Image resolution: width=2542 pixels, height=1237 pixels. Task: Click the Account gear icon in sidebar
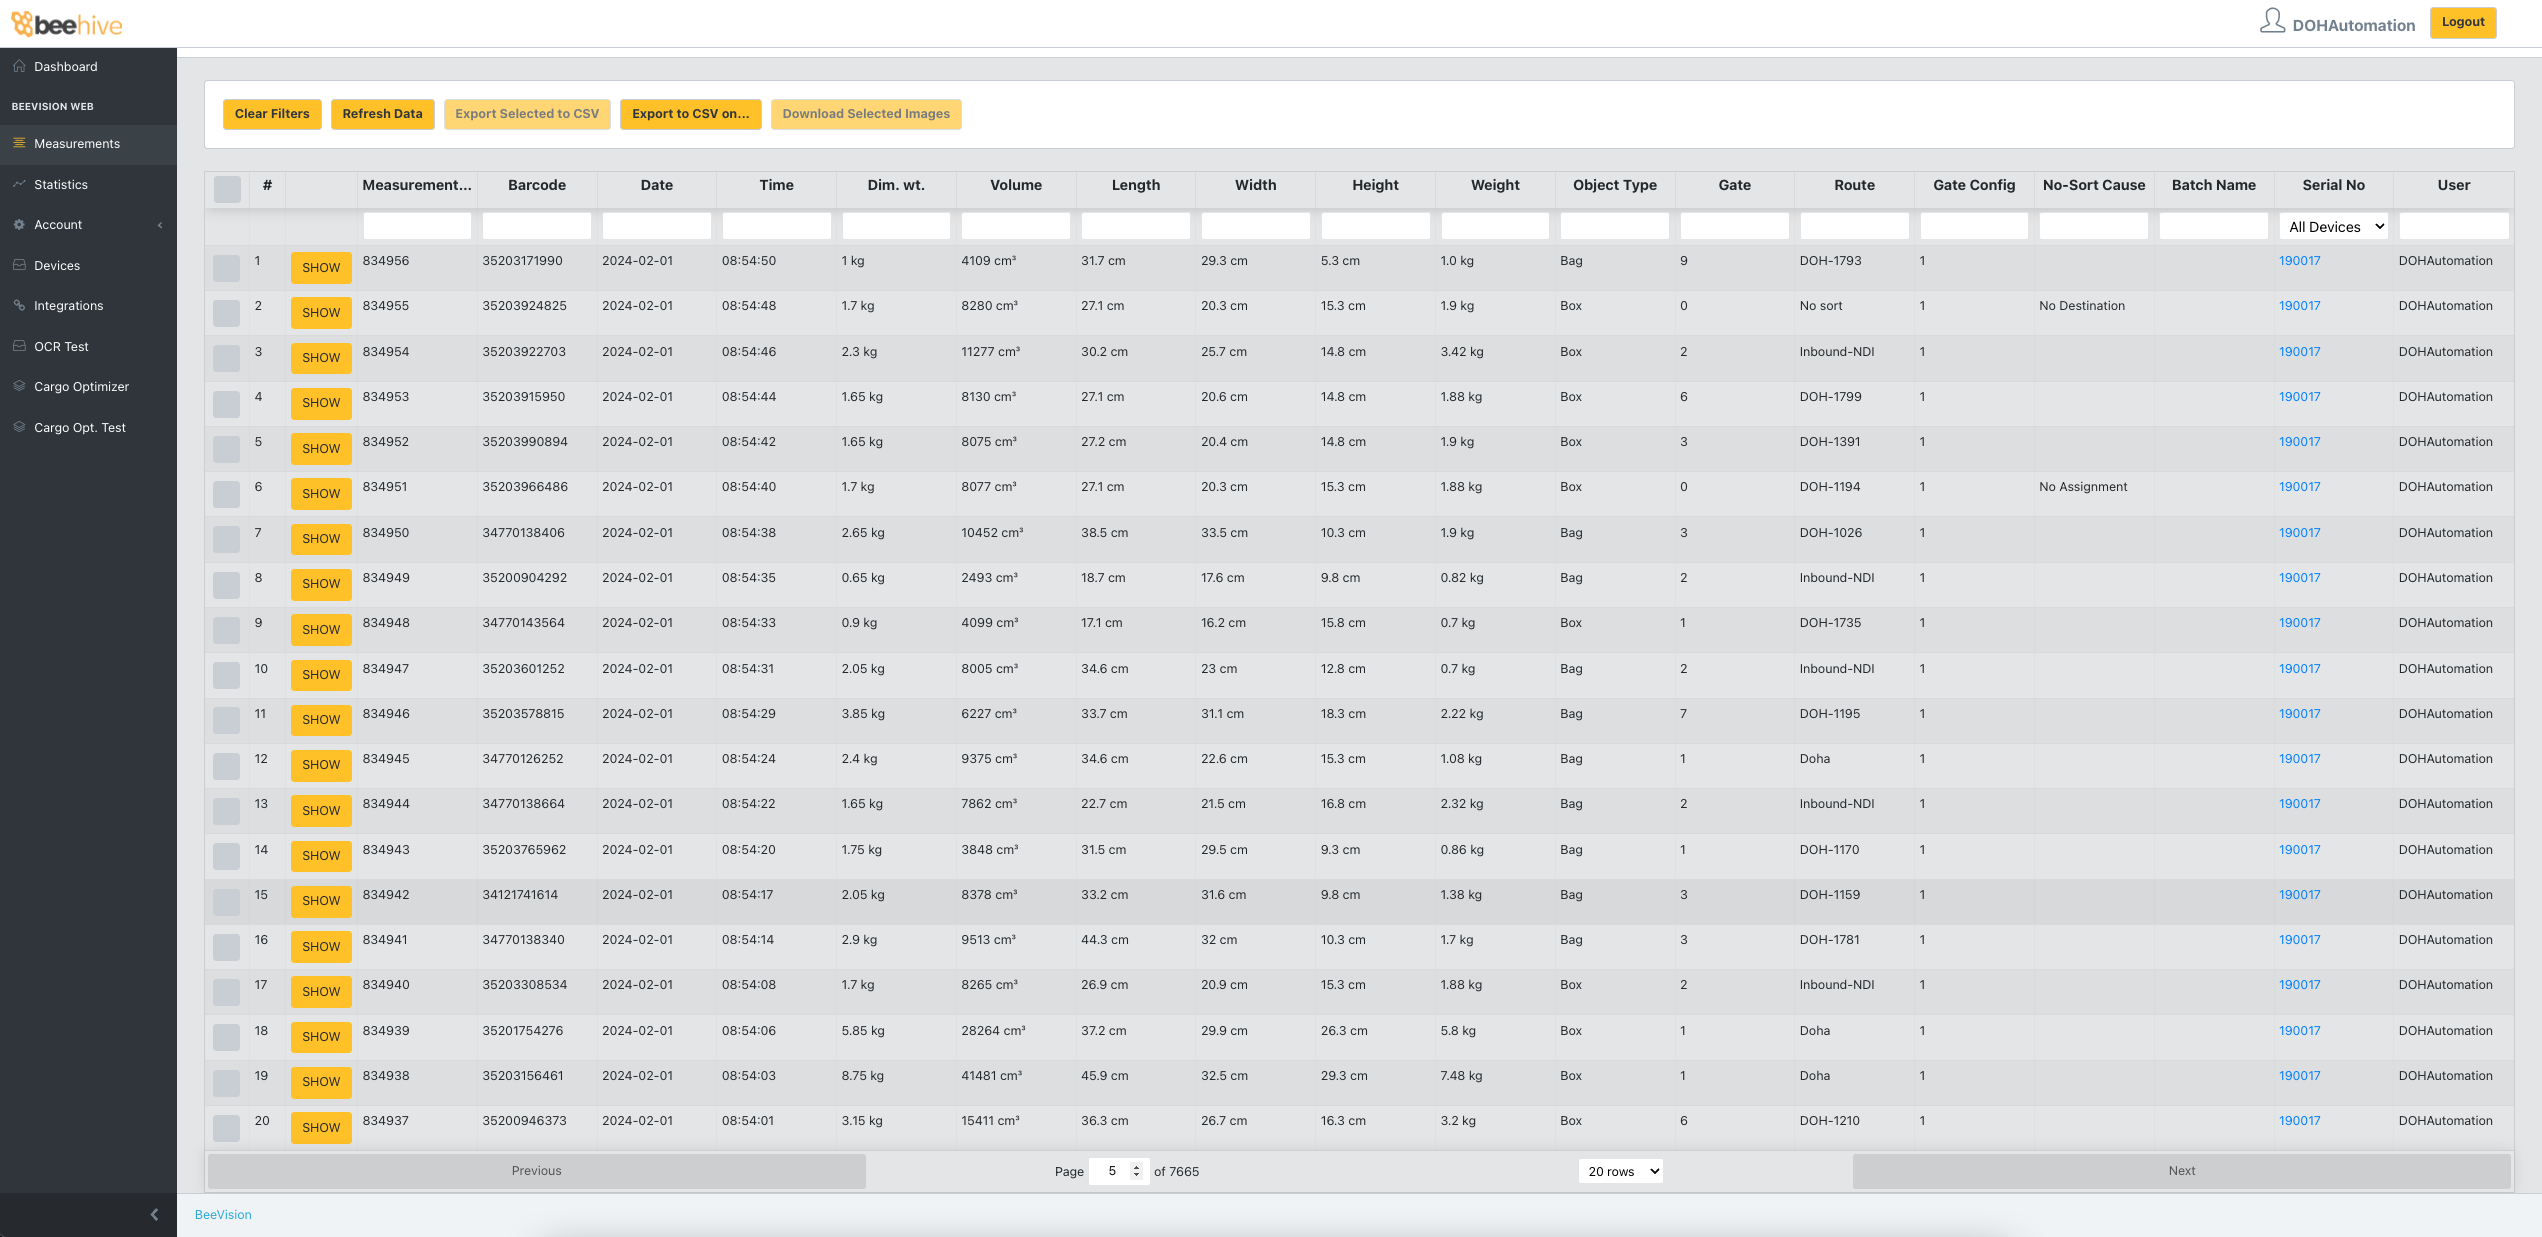click(19, 225)
